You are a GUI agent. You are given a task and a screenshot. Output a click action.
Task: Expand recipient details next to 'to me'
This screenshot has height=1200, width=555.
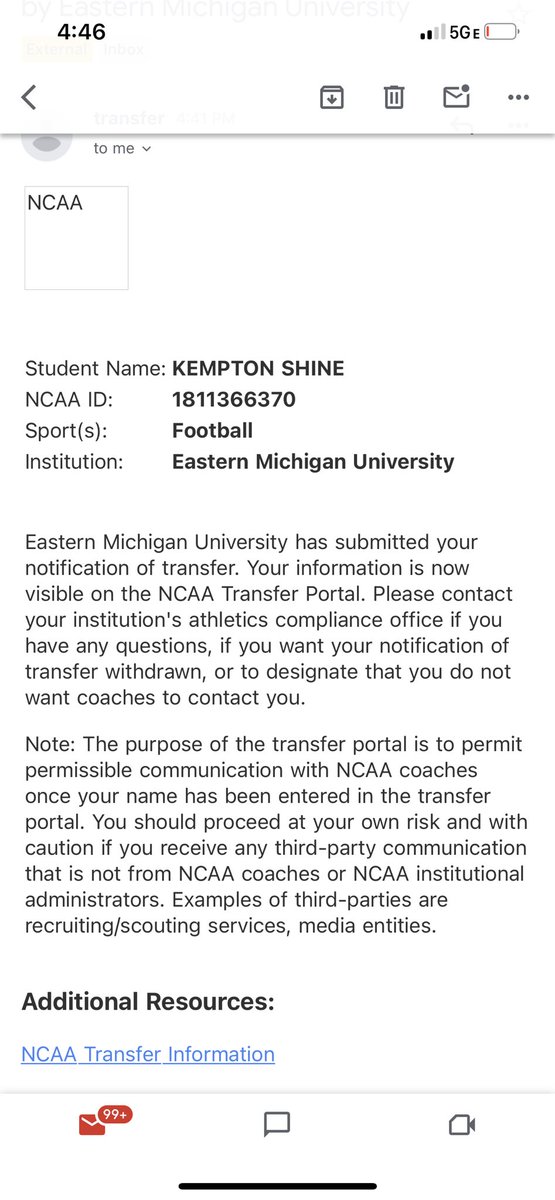pos(147,148)
